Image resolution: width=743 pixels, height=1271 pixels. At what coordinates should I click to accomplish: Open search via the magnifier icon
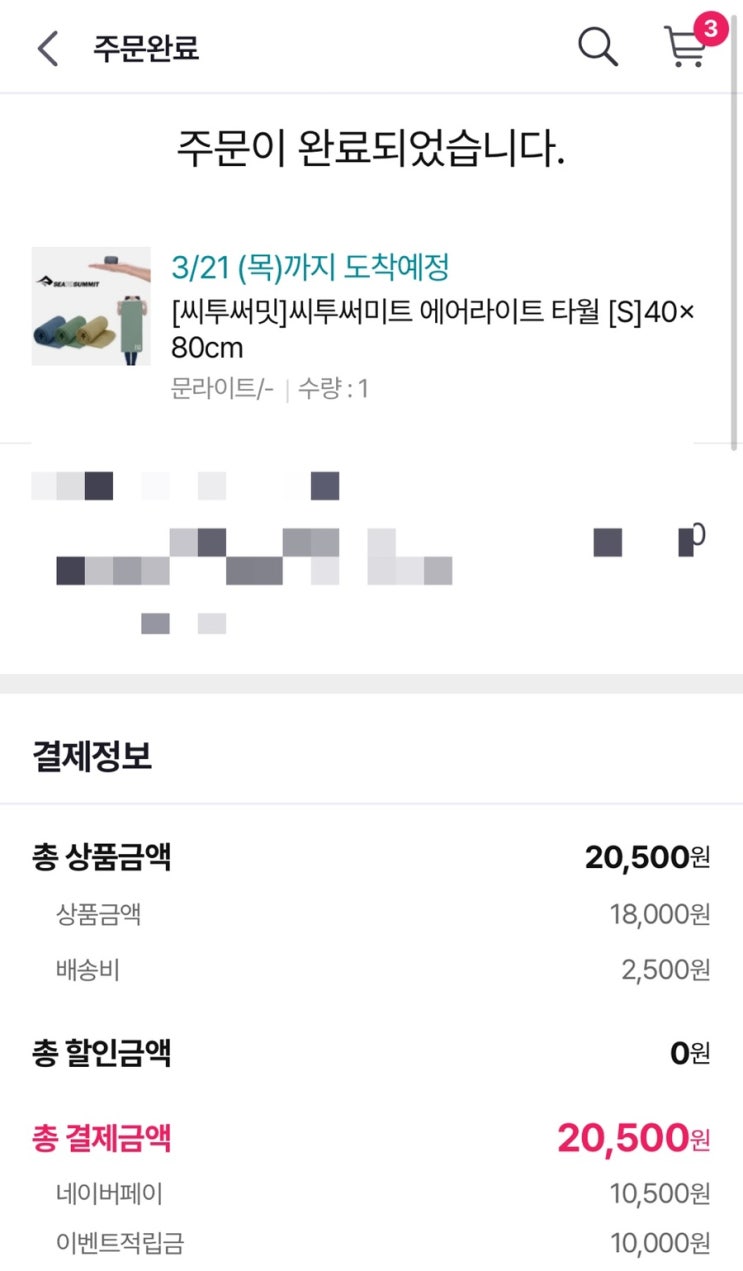point(598,47)
